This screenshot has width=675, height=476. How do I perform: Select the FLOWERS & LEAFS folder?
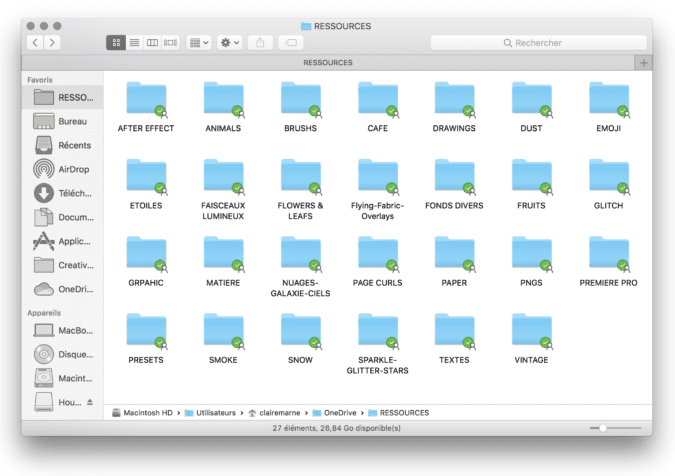tap(300, 190)
